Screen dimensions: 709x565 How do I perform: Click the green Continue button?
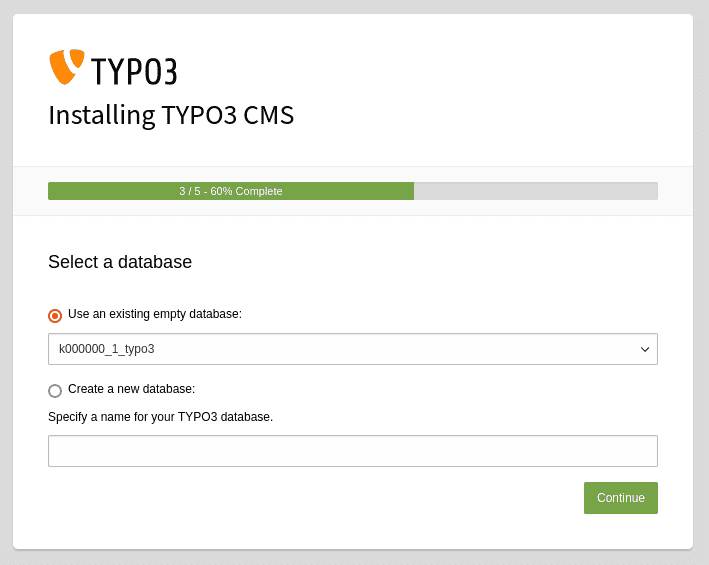[x=621, y=498]
